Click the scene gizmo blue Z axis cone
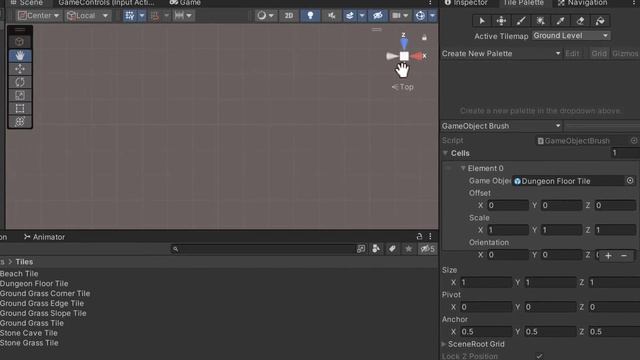640x360 pixels. 404,43
